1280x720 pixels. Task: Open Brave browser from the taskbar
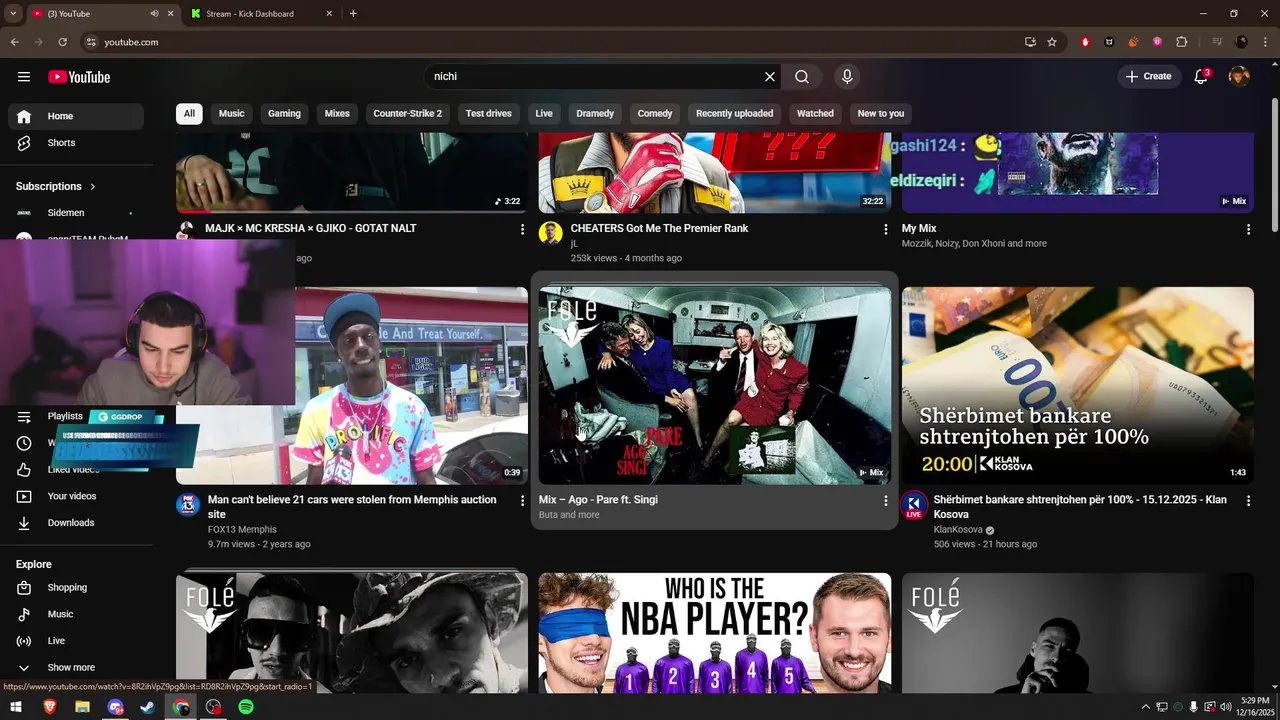[x=50, y=707]
